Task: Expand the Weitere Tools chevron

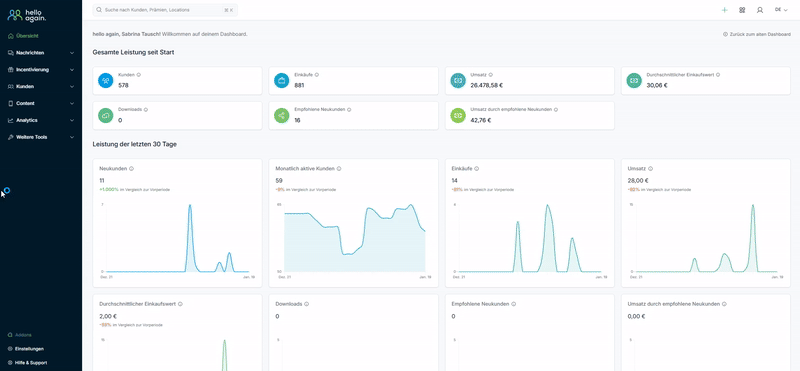Action: (72, 137)
